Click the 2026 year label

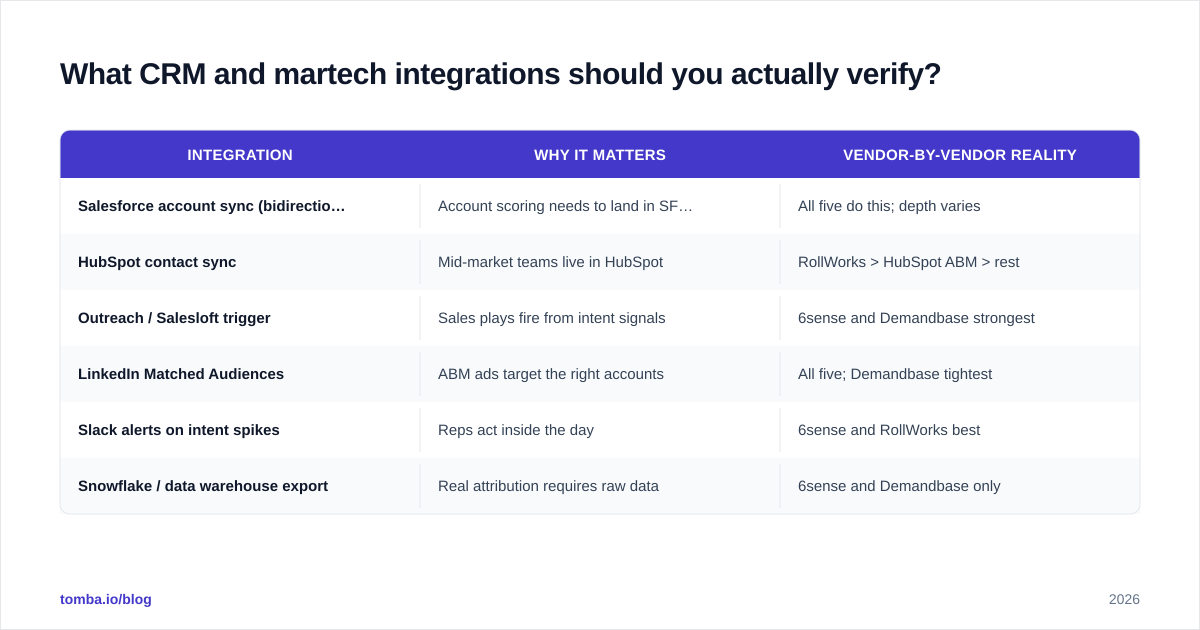point(1124,599)
